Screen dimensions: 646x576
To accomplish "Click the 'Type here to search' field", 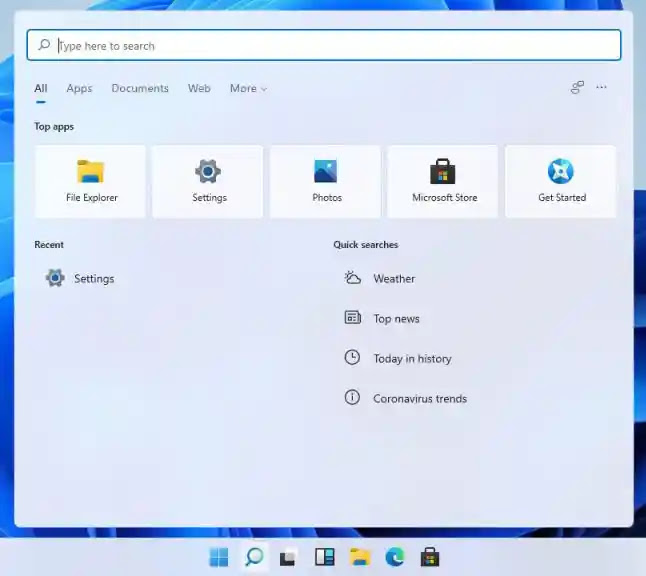I will tap(324, 45).
